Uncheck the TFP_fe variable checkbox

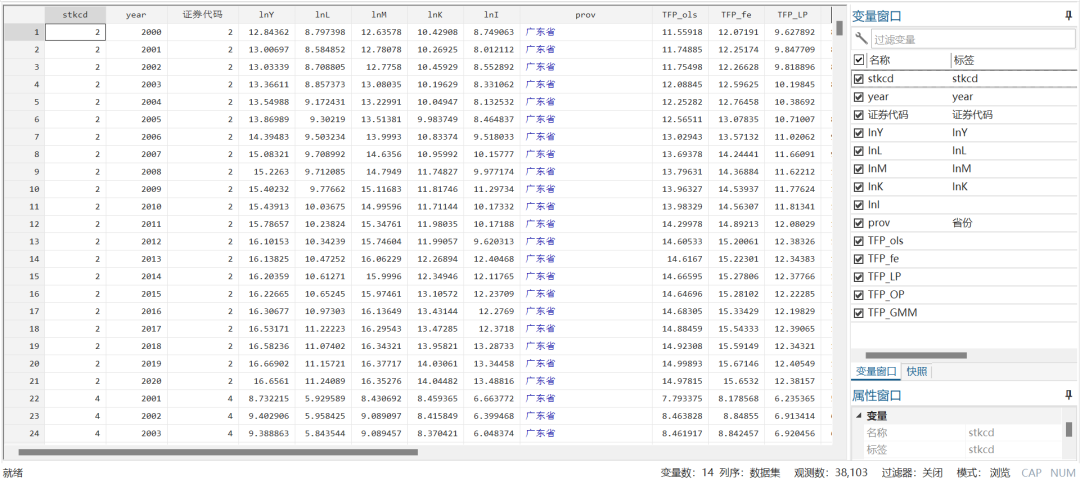point(858,259)
